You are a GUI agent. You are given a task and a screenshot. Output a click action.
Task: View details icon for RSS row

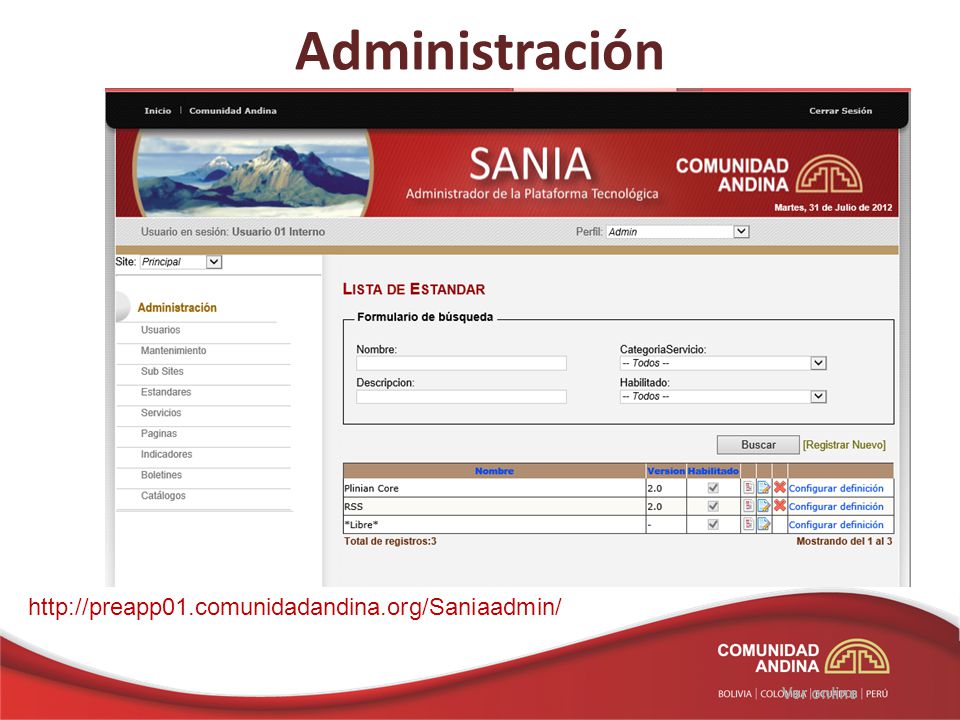pyautogui.click(x=748, y=506)
